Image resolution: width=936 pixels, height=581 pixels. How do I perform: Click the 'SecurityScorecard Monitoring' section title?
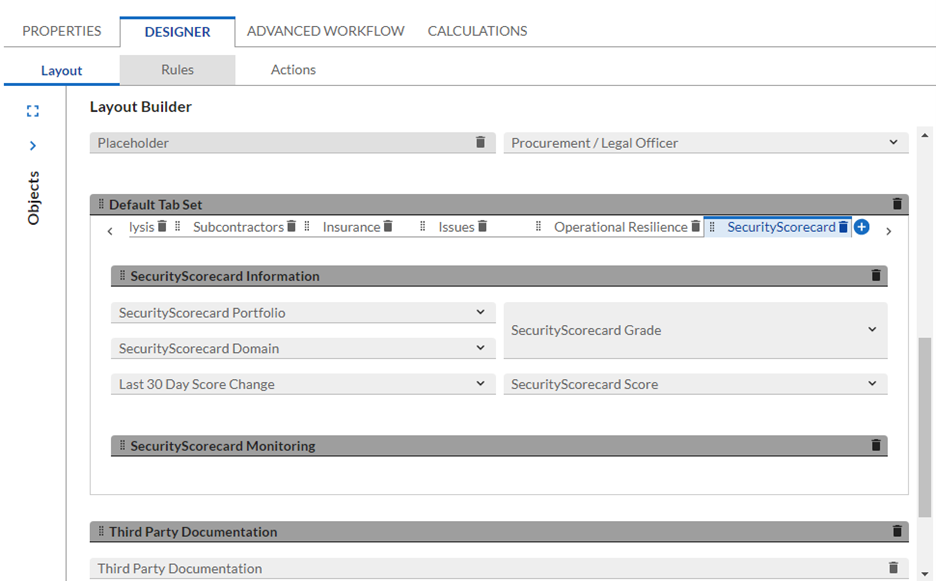(x=223, y=445)
